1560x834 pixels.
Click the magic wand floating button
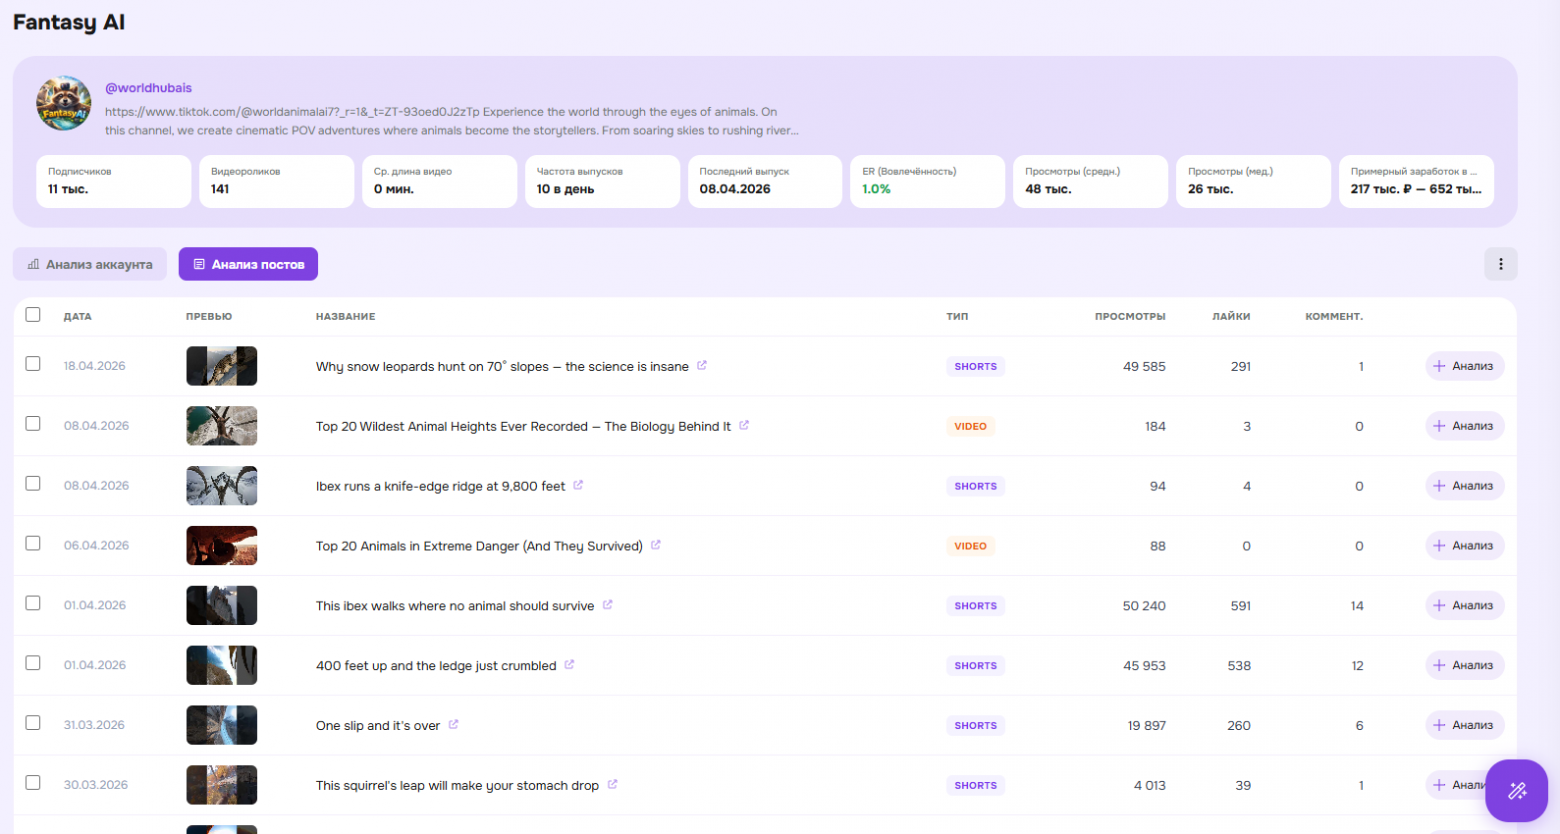pos(1517,791)
